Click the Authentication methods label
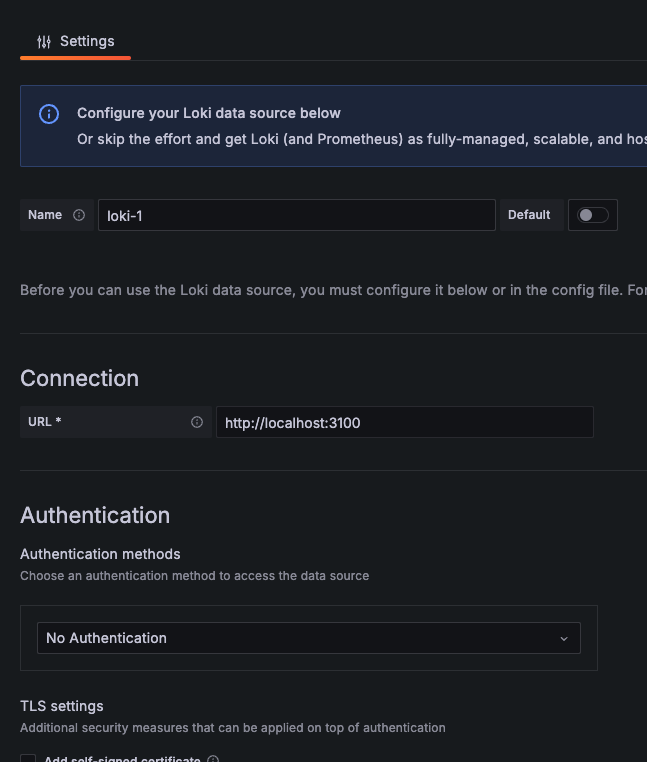Image resolution: width=647 pixels, height=762 pixels. (100, 554)
